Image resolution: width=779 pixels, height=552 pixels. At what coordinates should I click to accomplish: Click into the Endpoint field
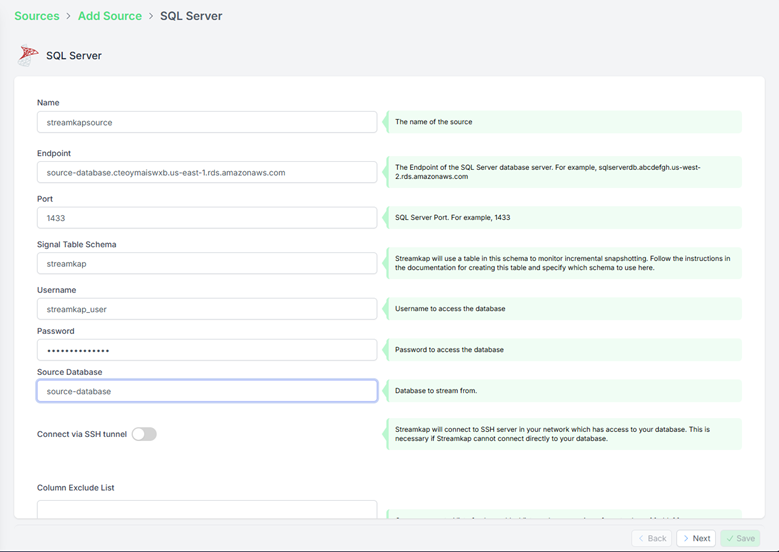207,172
